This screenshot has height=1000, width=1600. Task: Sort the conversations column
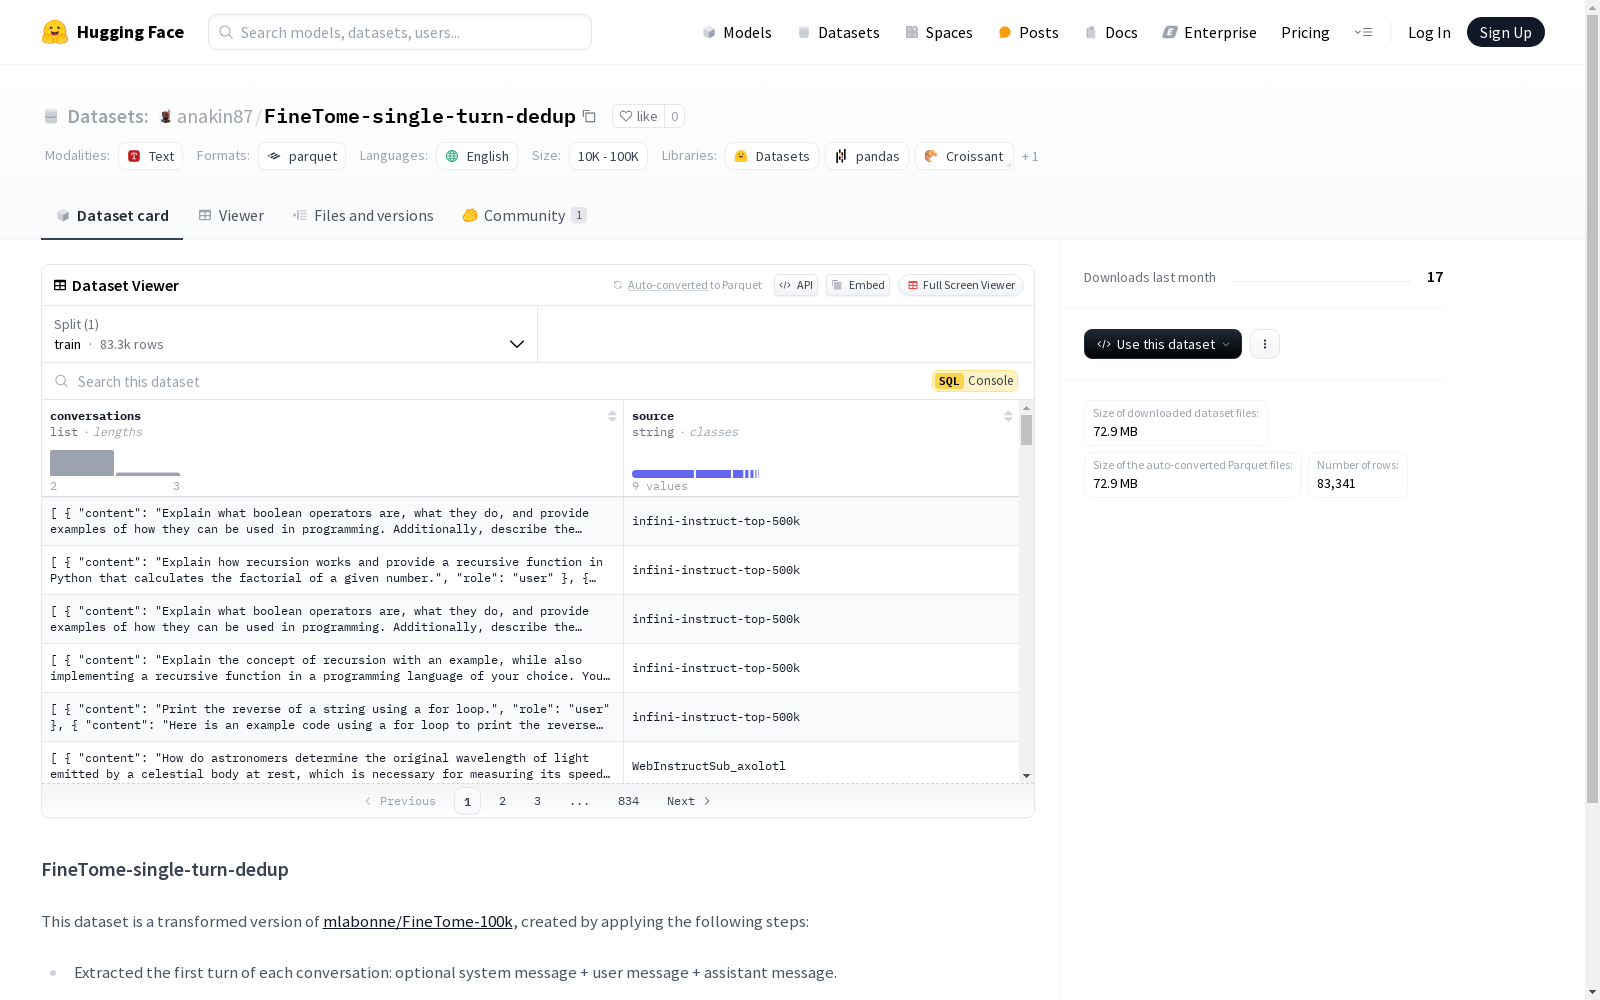point(612,416)
